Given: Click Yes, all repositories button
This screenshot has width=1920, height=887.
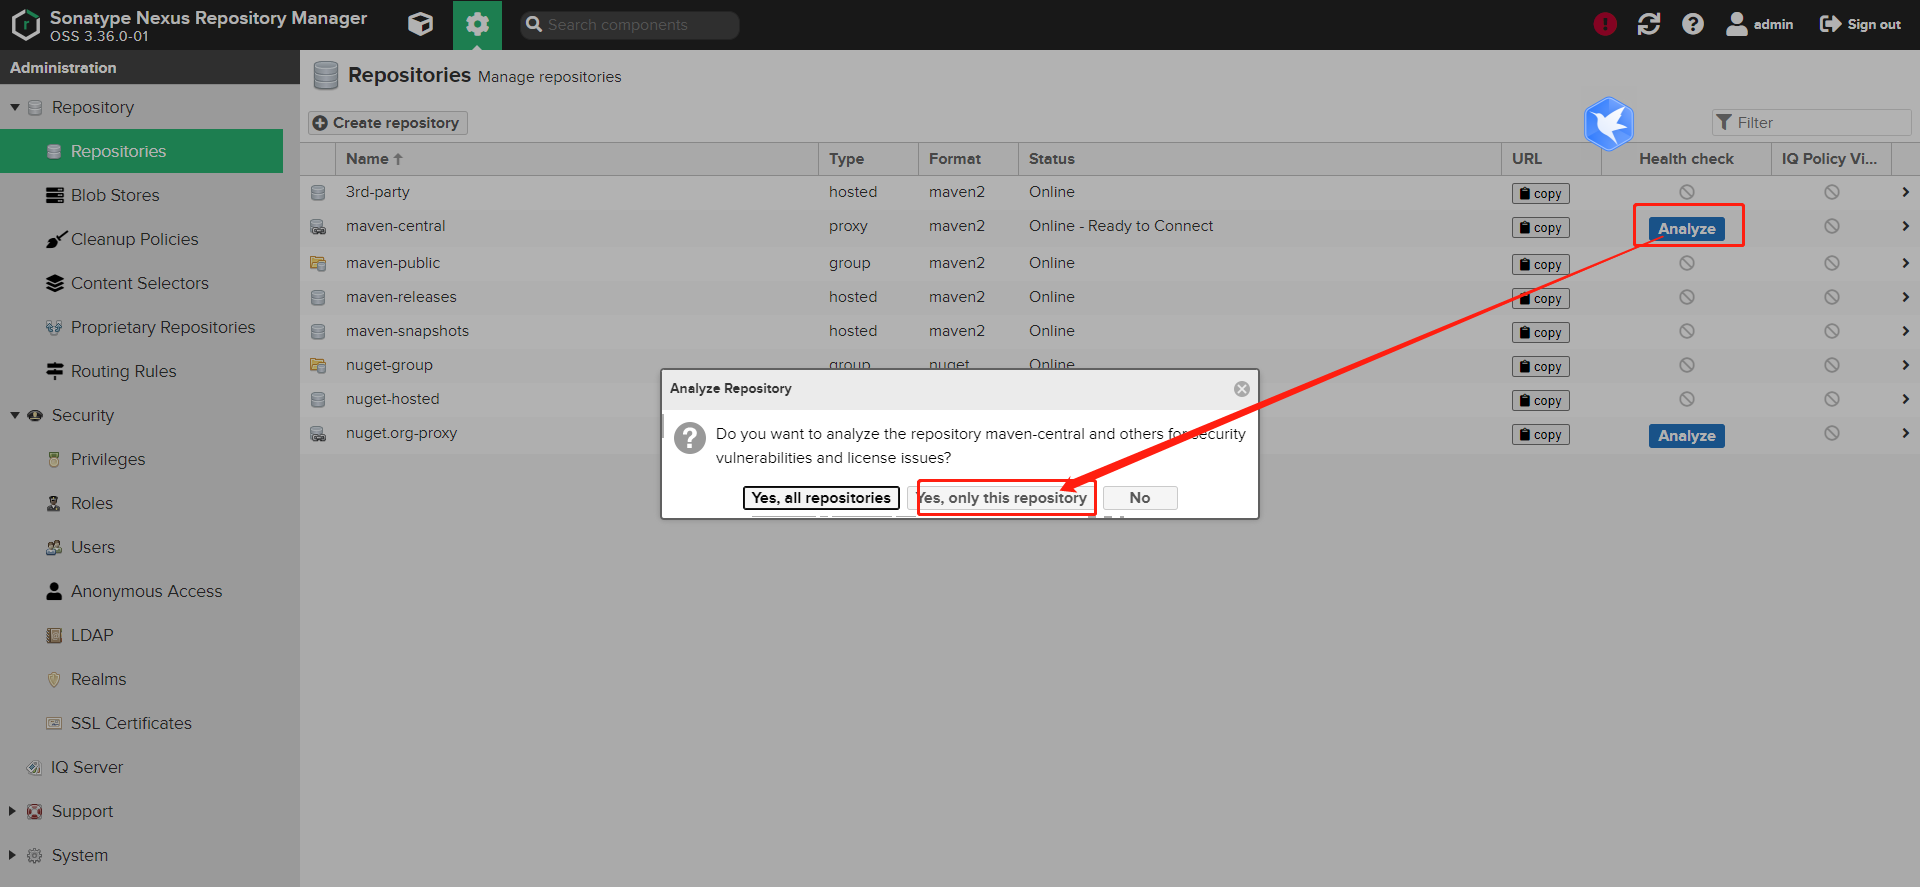Looking at the screenshot, I should point(821,497).
